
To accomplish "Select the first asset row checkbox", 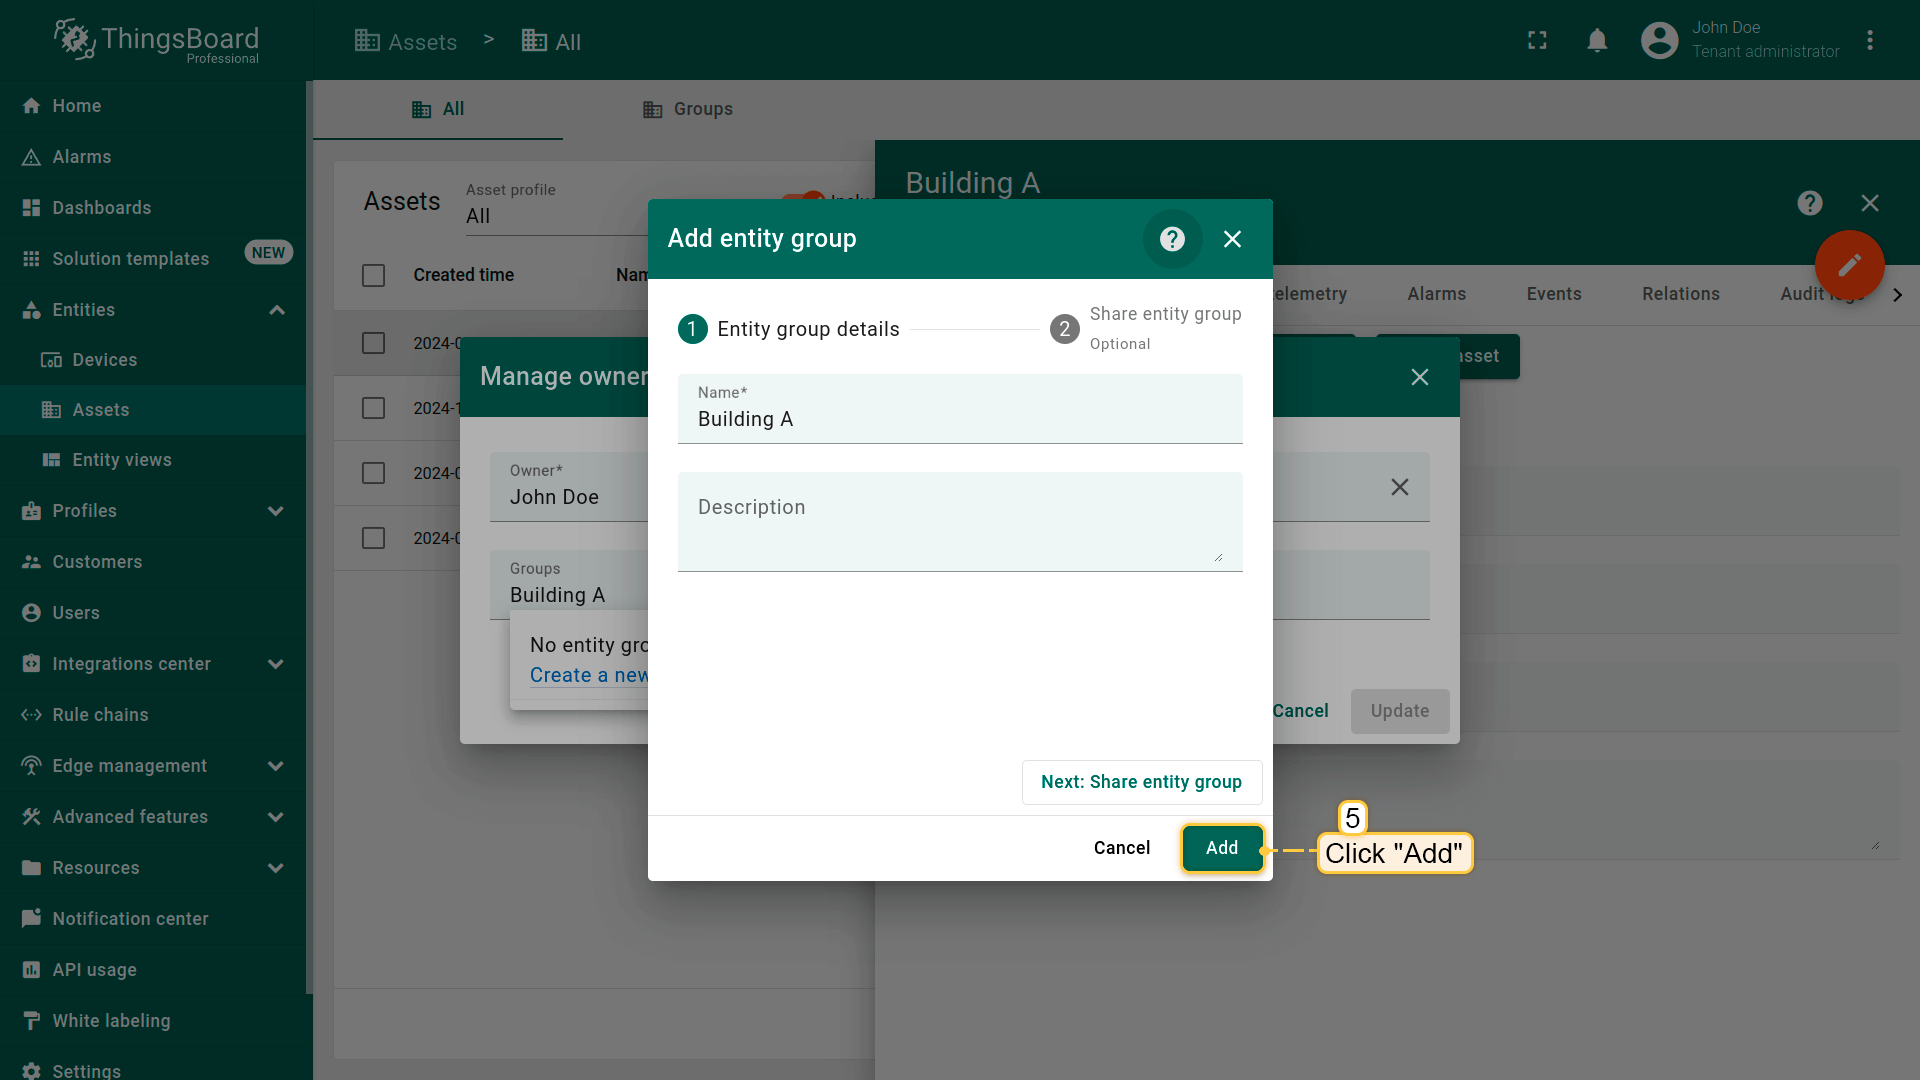I will [x=373, y=343].
